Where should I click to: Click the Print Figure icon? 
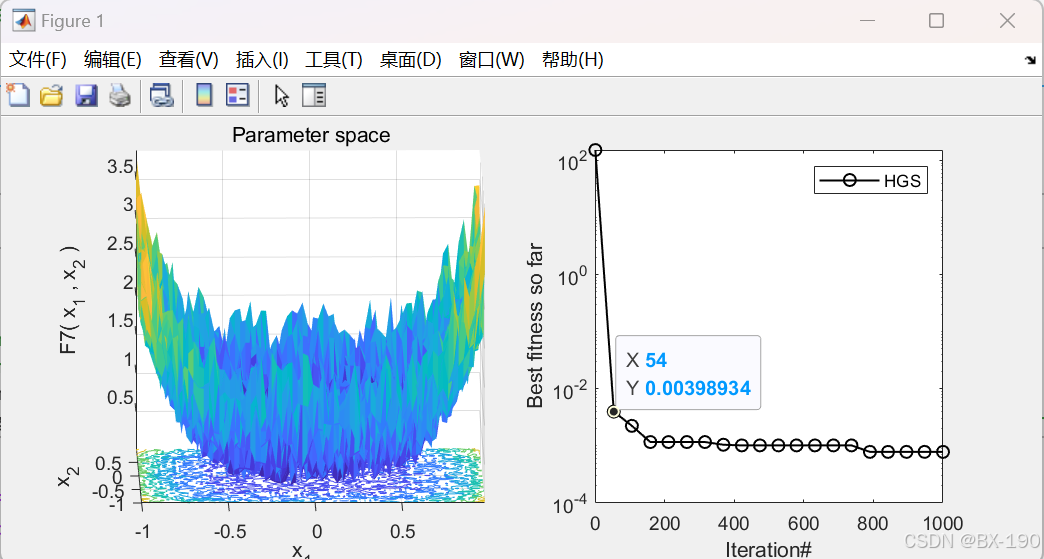[120, 95]
